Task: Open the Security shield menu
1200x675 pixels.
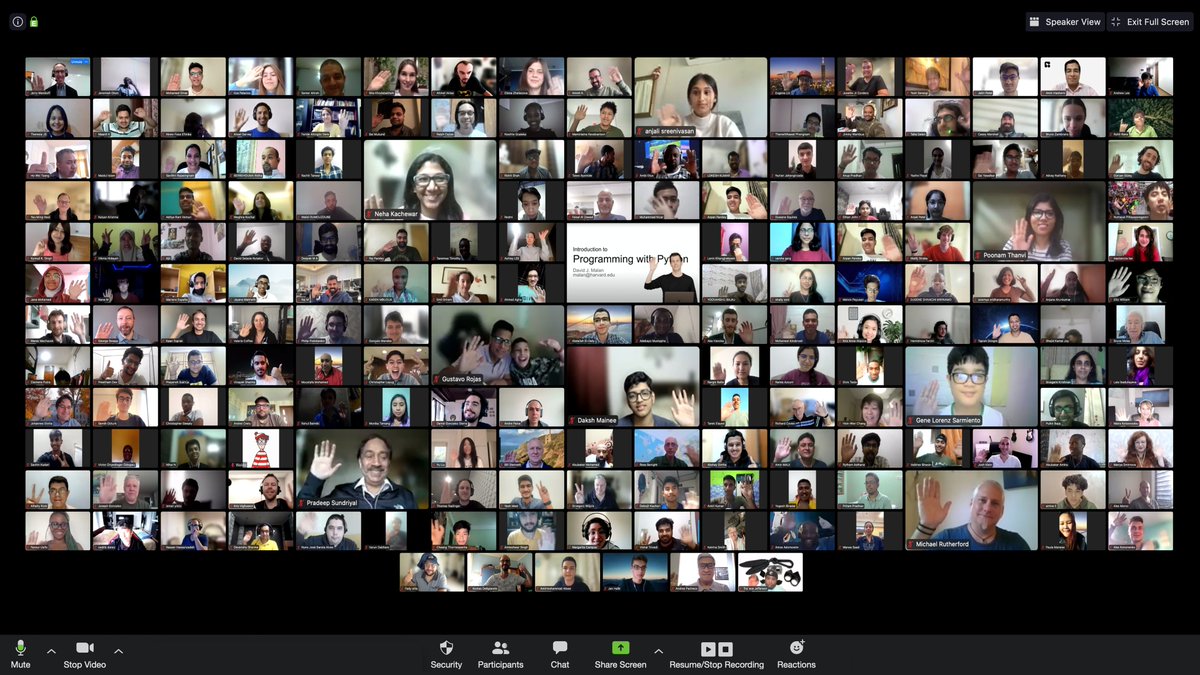Action: click(x=446, y=654)
